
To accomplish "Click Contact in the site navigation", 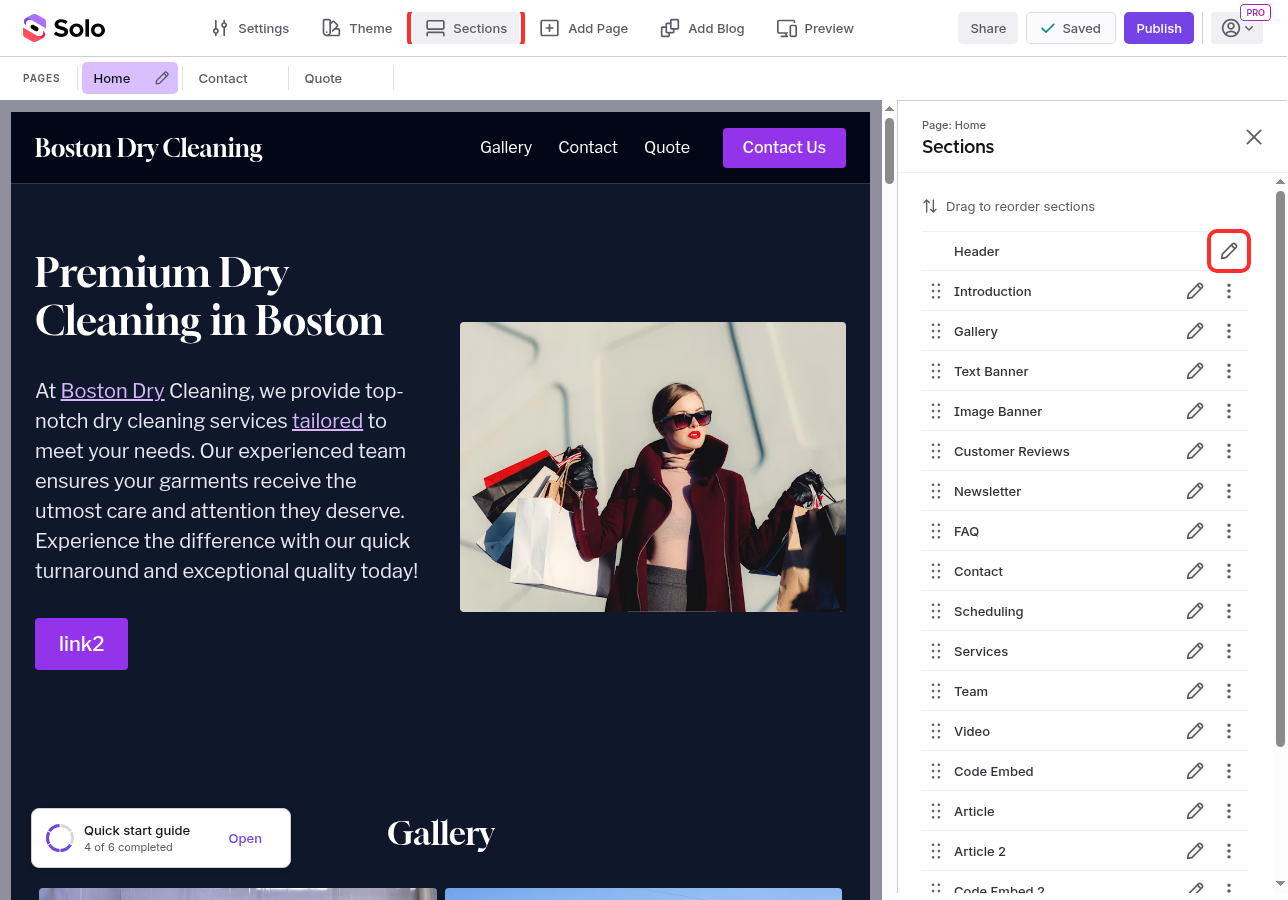I will (588, 147).
